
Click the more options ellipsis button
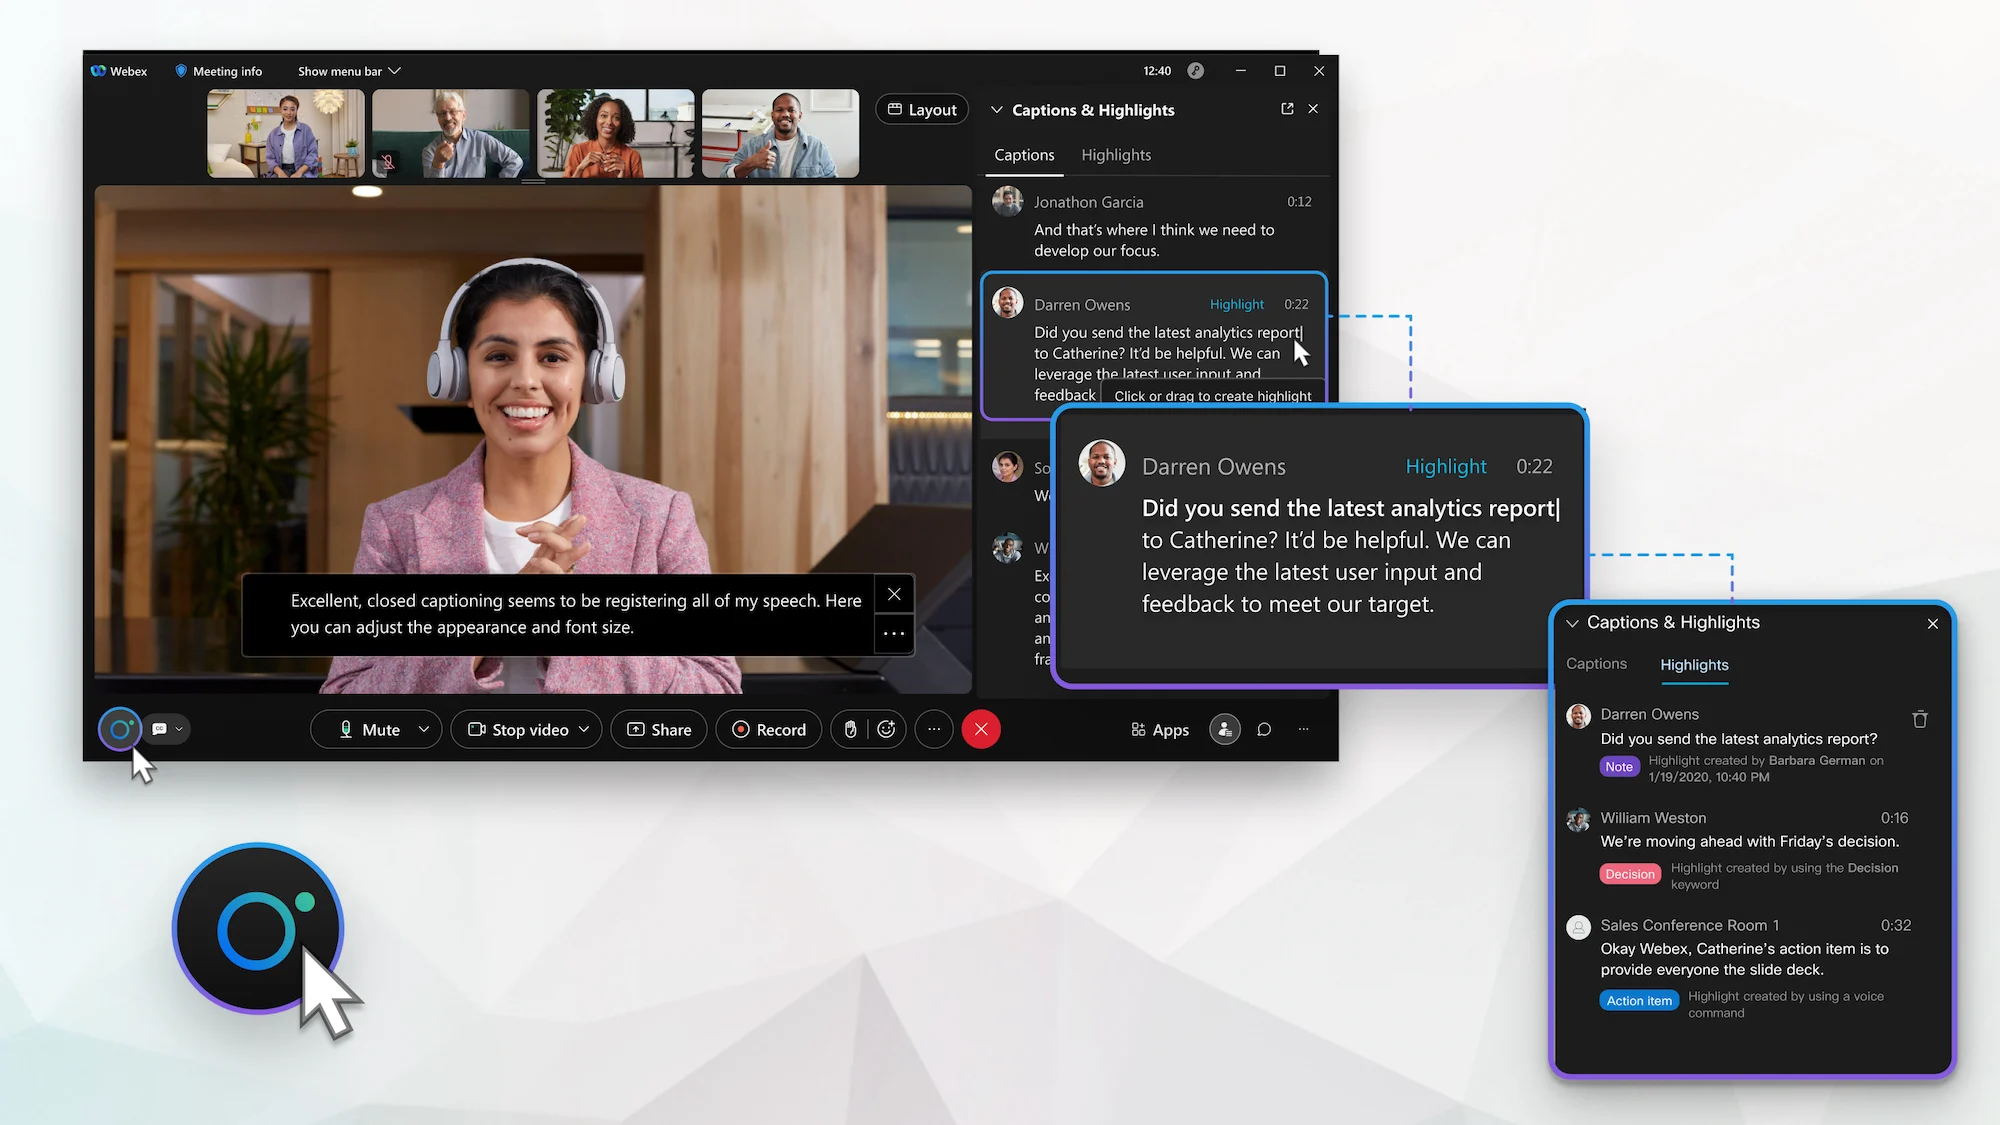click(x=934, y=729)
